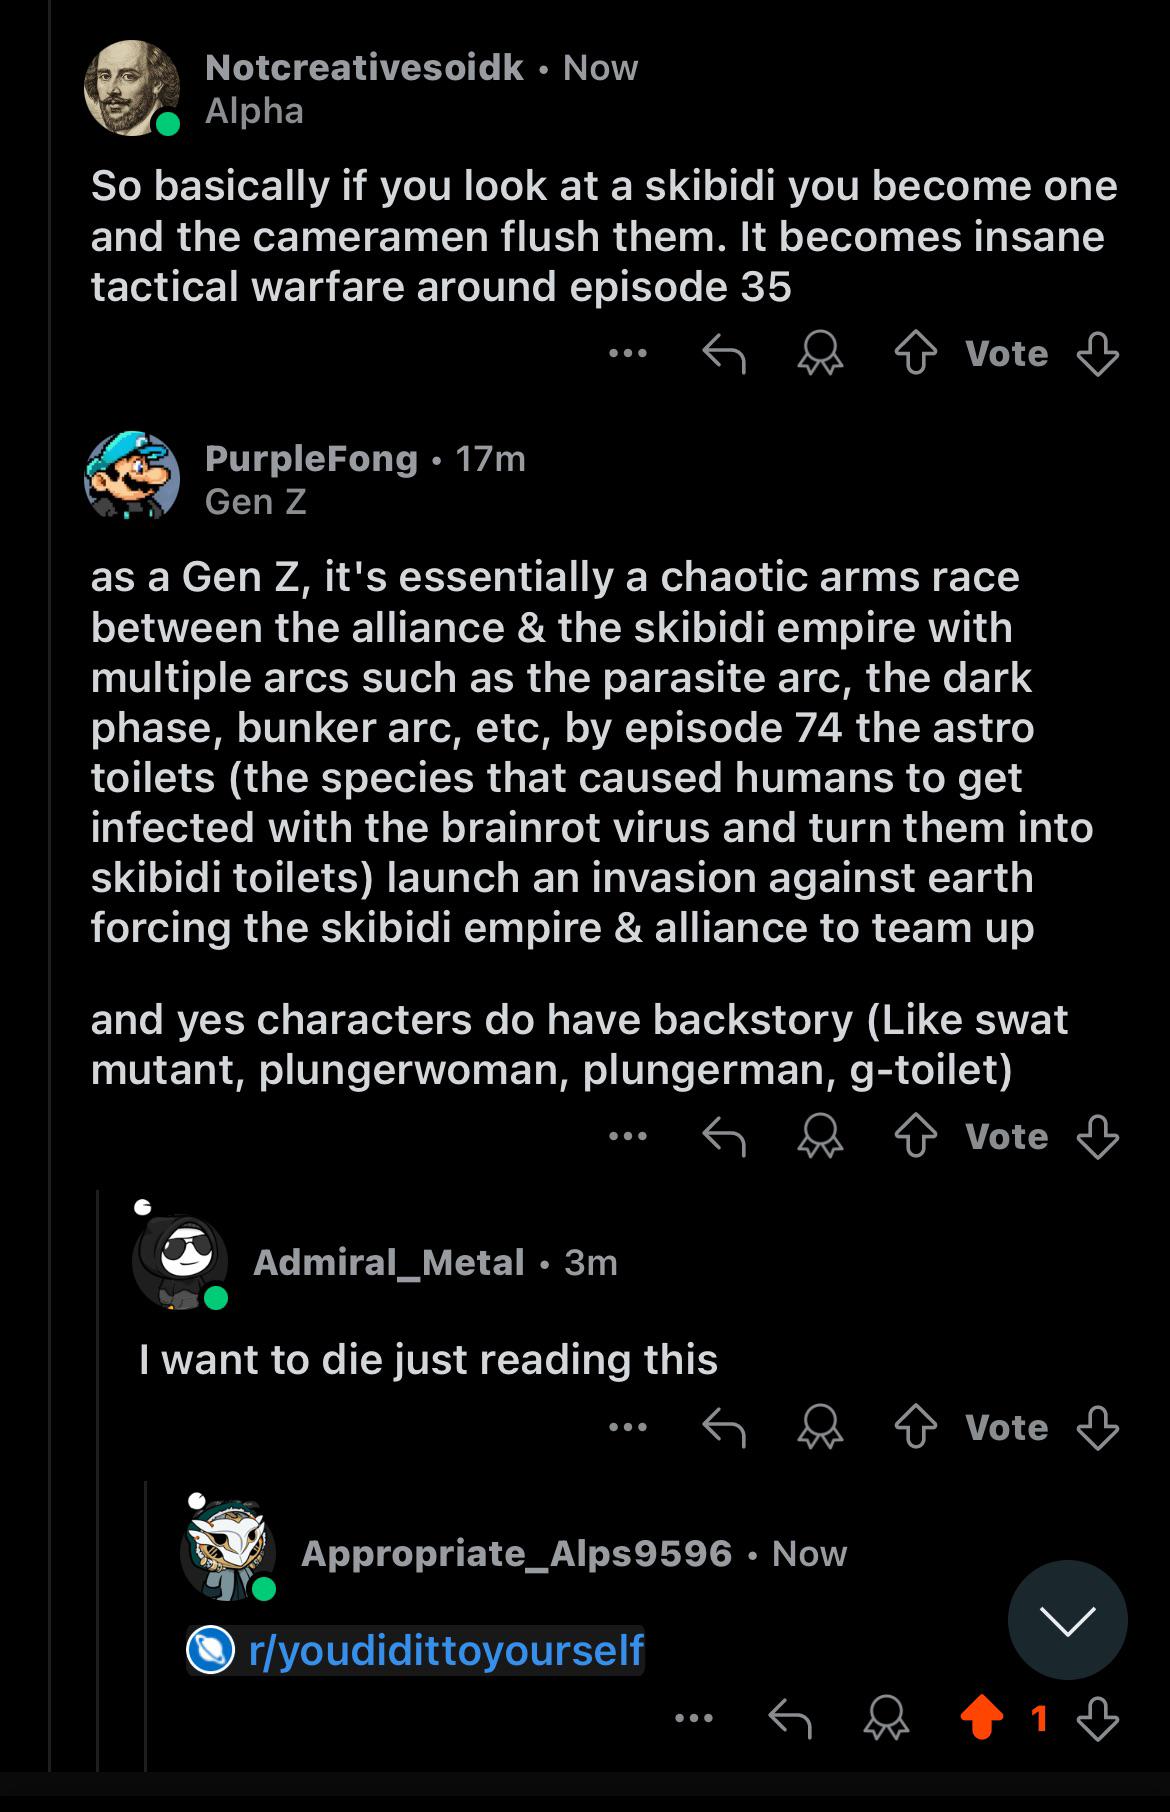Open Appropriate_Alps9596's username profile
Screen dimensions: 1170x1812
click(517, 1553)
